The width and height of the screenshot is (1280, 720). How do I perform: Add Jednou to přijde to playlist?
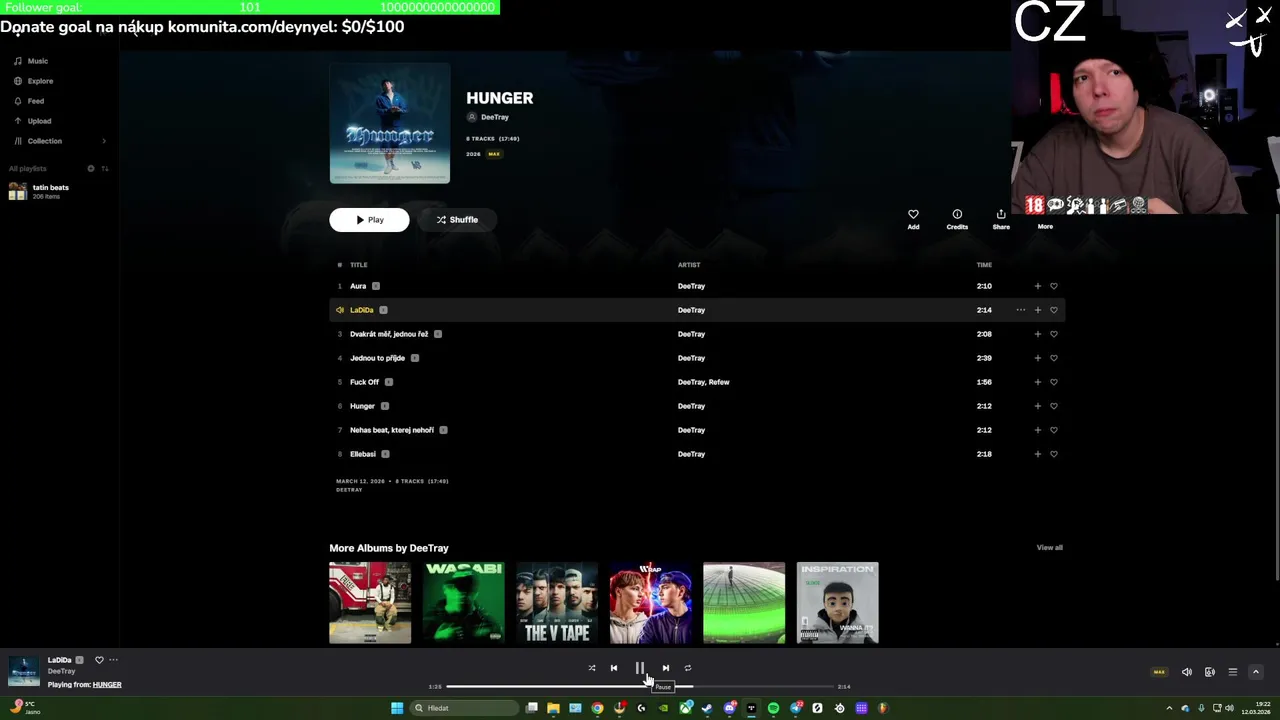point(1037,358)
